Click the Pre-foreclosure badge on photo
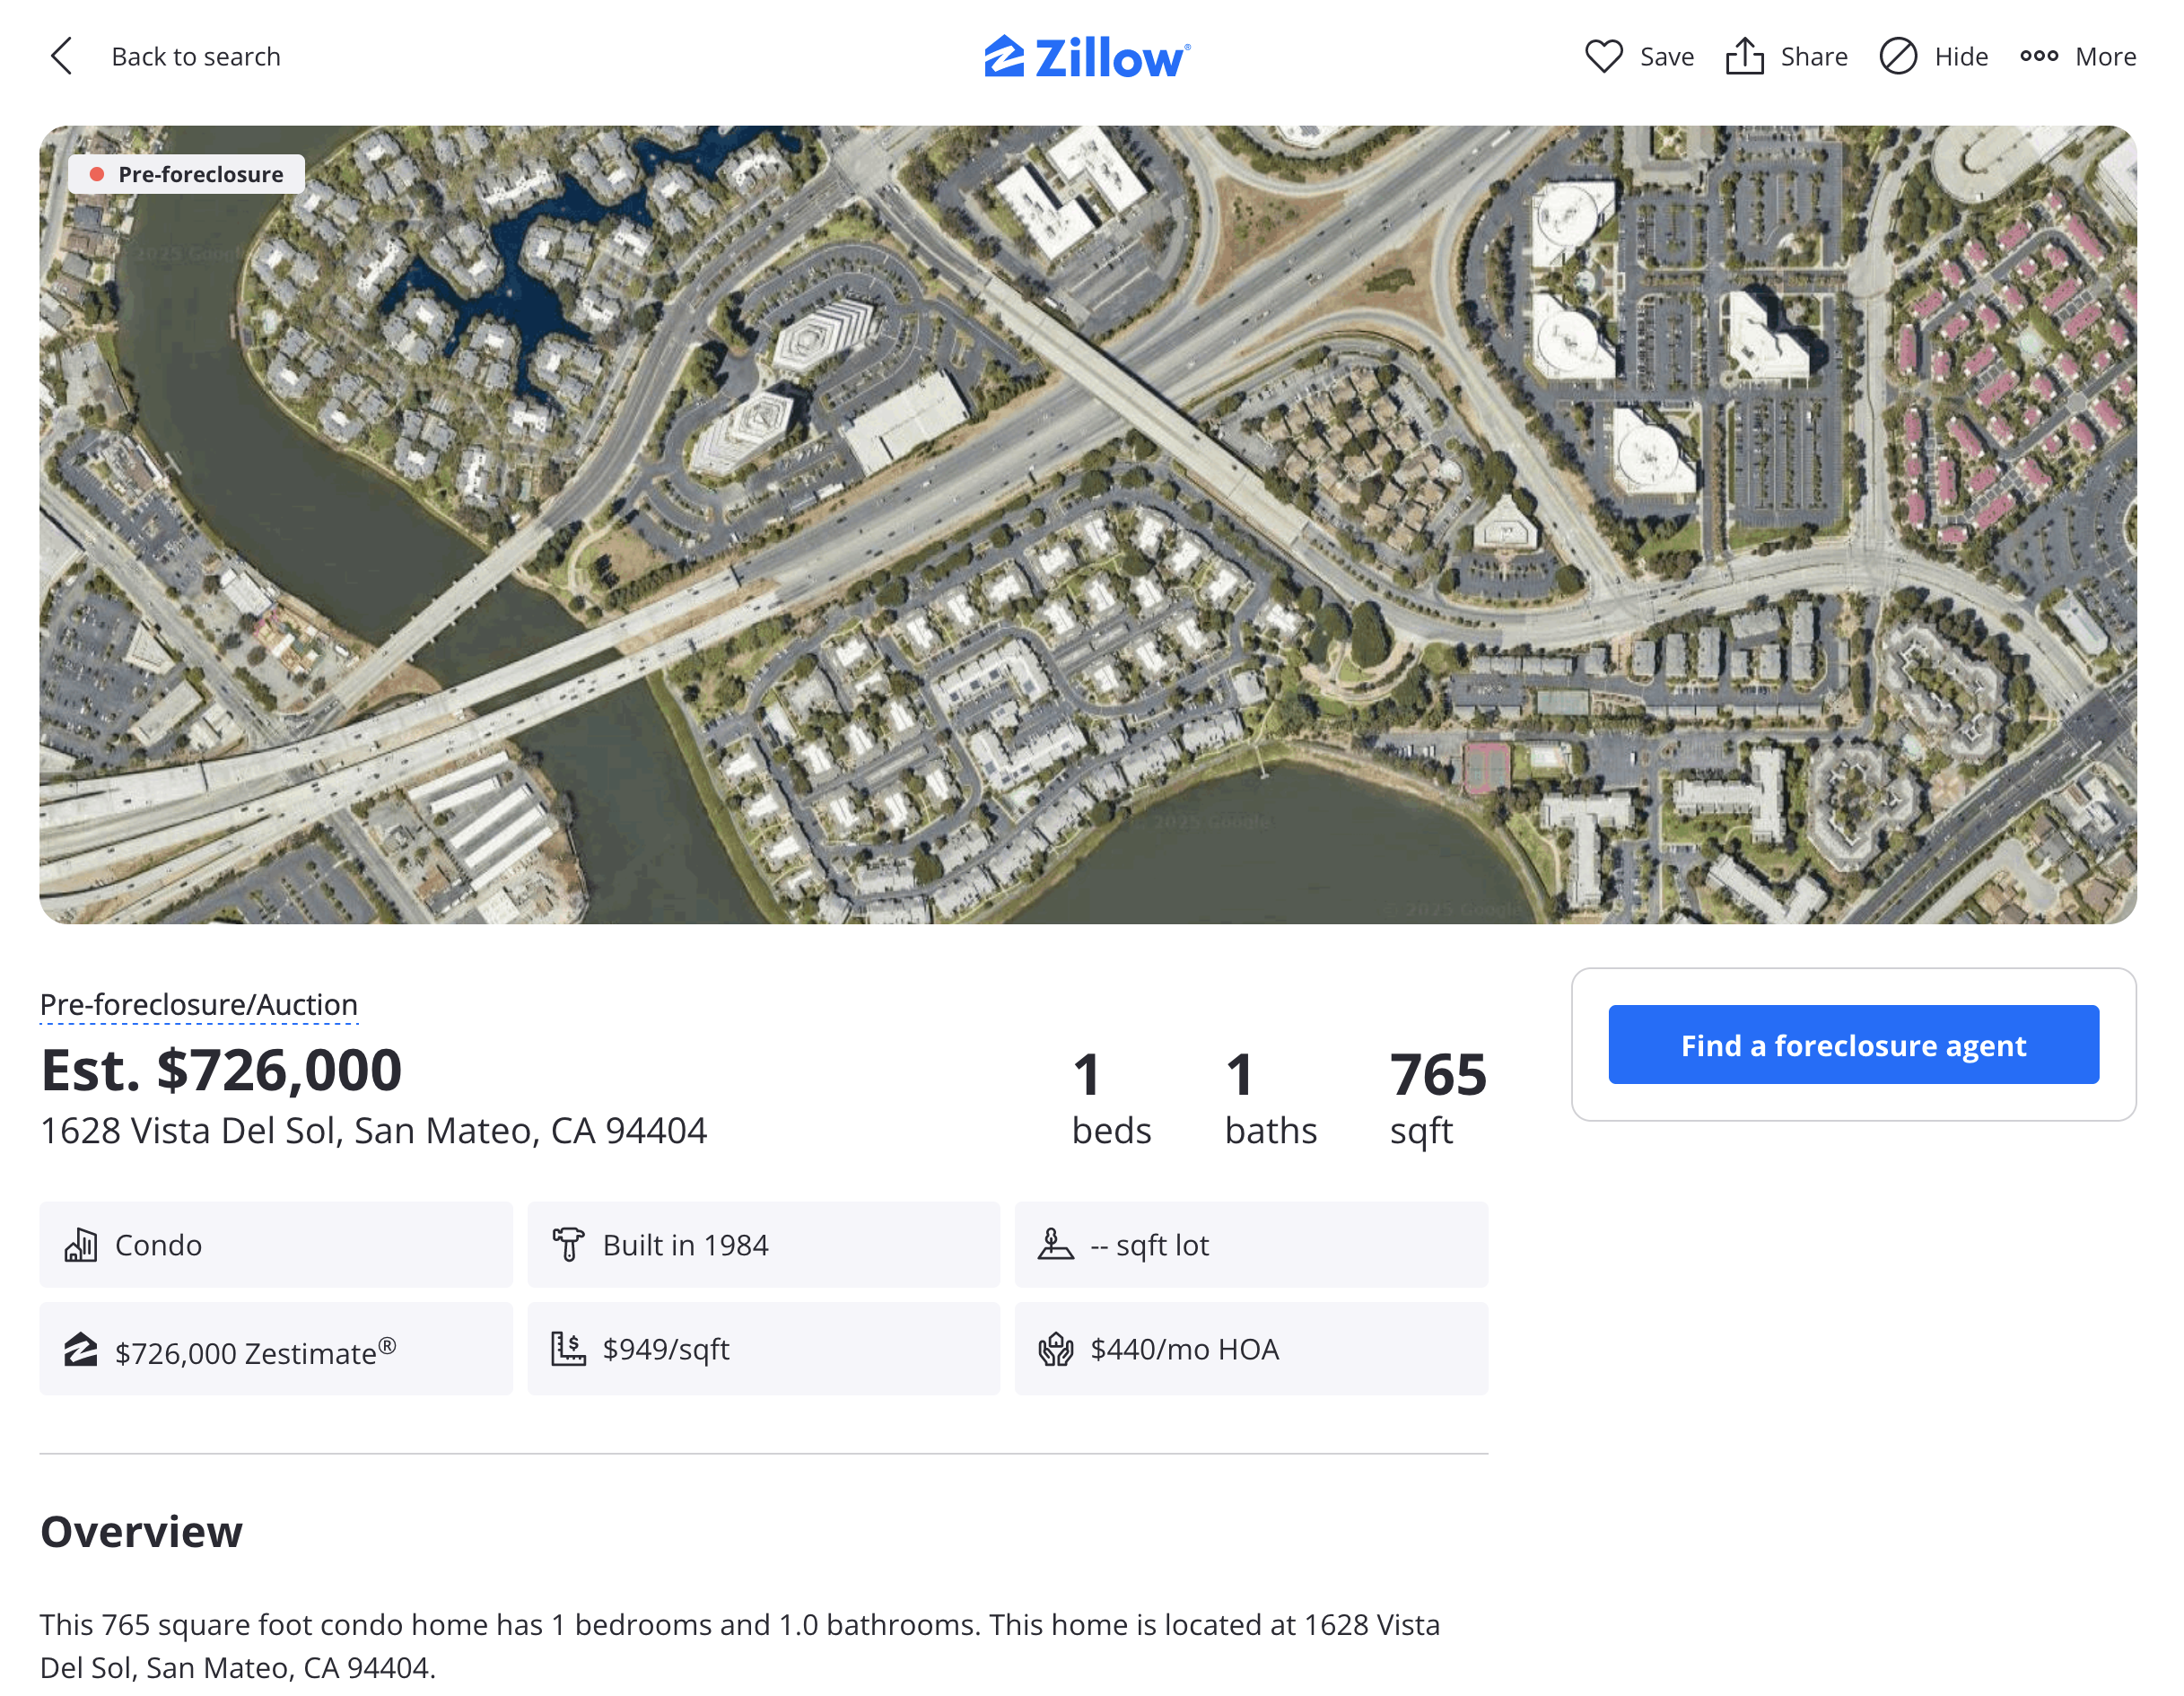The width and height of the screenshot is (2184, 1696). (x=187, y=174)
